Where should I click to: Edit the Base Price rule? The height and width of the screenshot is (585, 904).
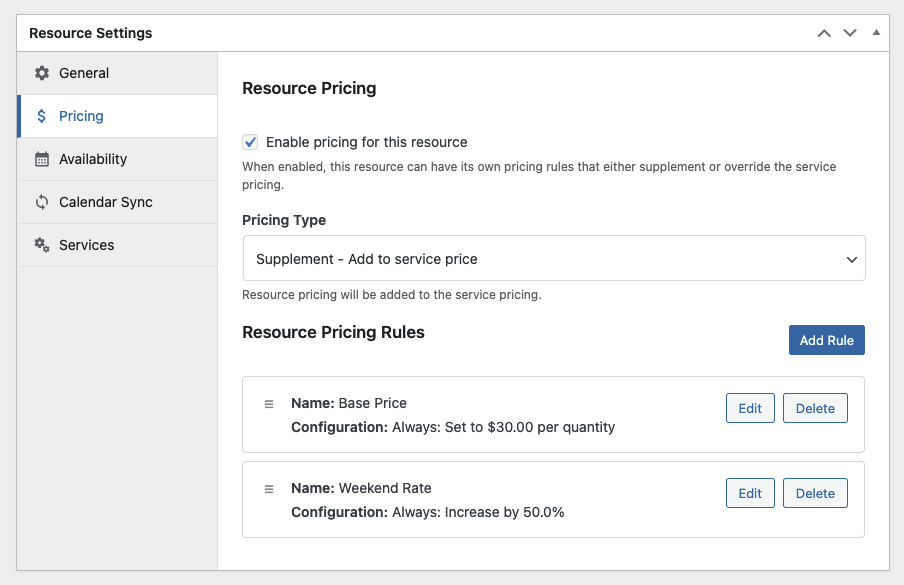pyautogui.click(x=750, y=408)
